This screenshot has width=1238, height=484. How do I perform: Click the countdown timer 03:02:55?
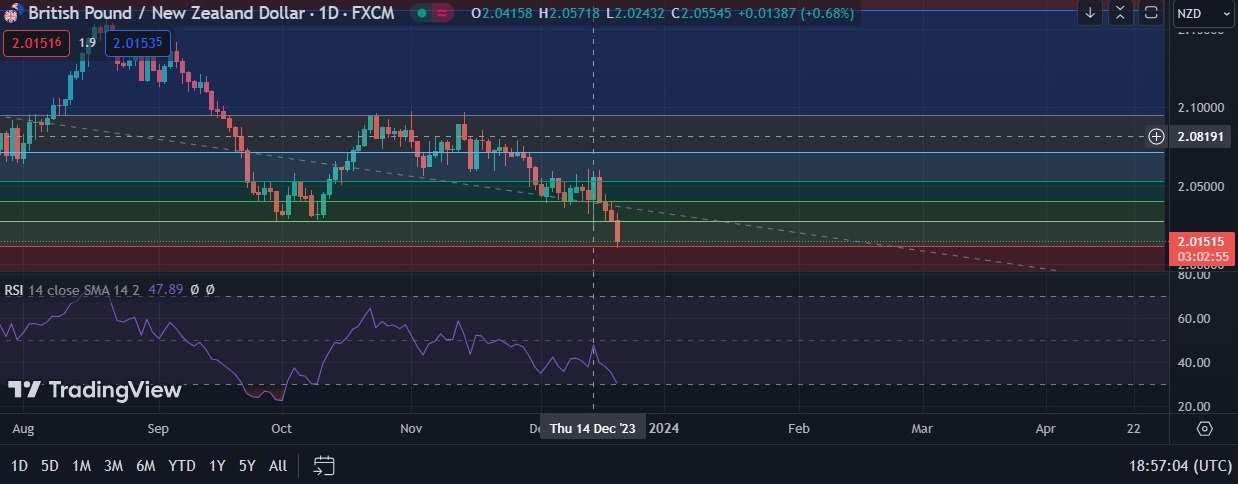pos(1202,257)
